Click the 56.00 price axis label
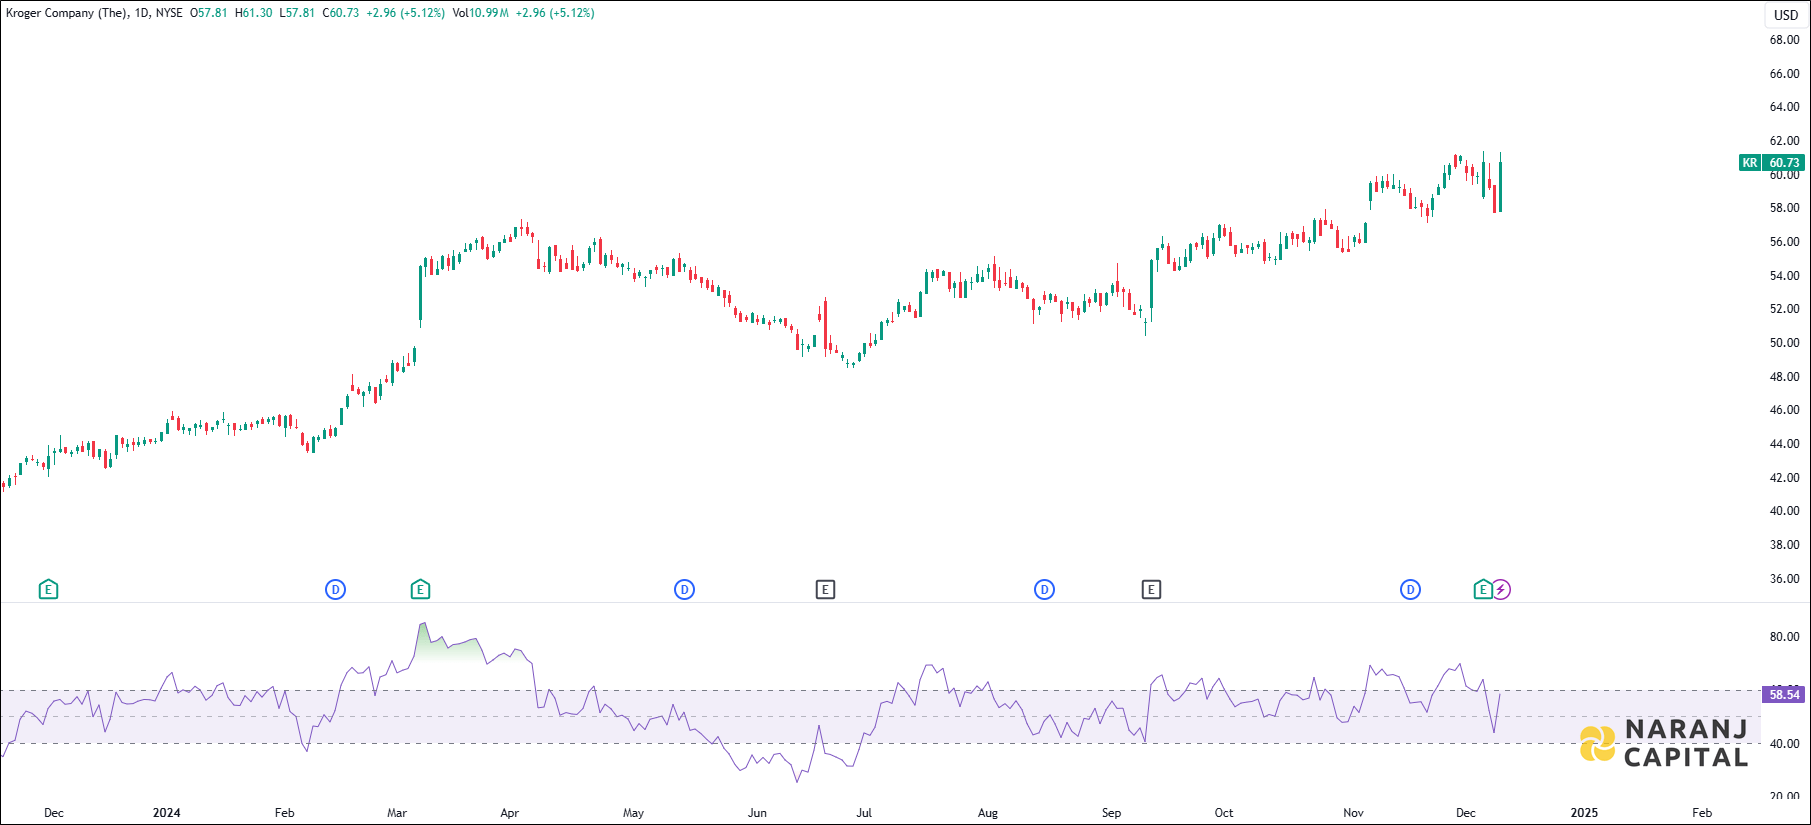1811x825 pixels. 1784,242
